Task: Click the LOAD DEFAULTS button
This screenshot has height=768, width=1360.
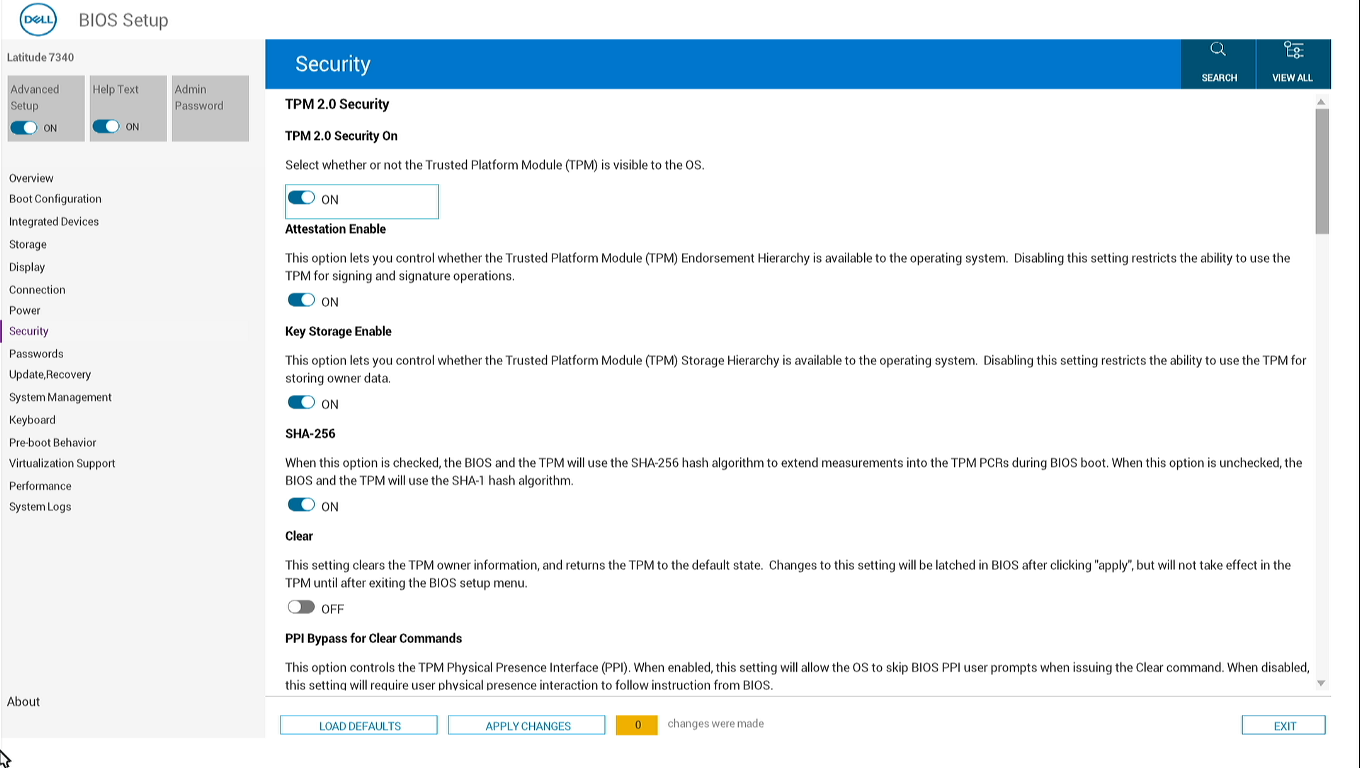Action: click(358, 724)
